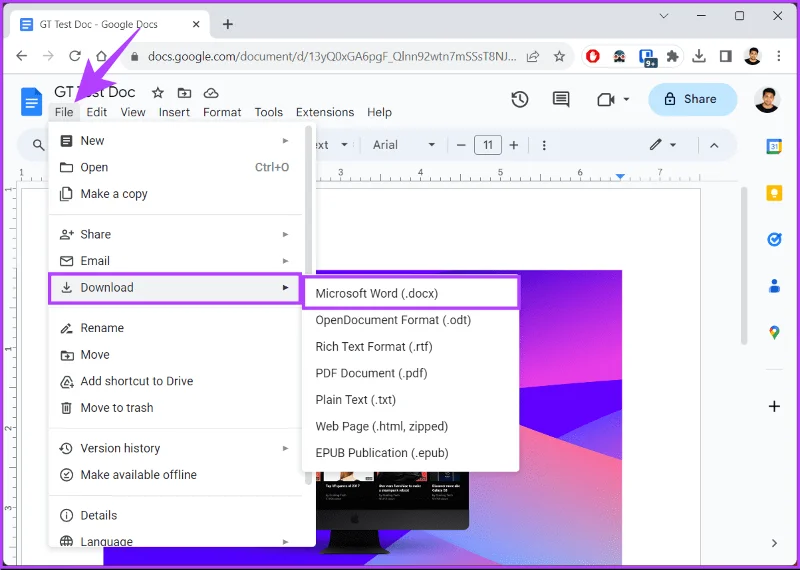Open the Extensions menu
Screen dimensions: 800x570
pyautogui.click(x=324, y=112)
